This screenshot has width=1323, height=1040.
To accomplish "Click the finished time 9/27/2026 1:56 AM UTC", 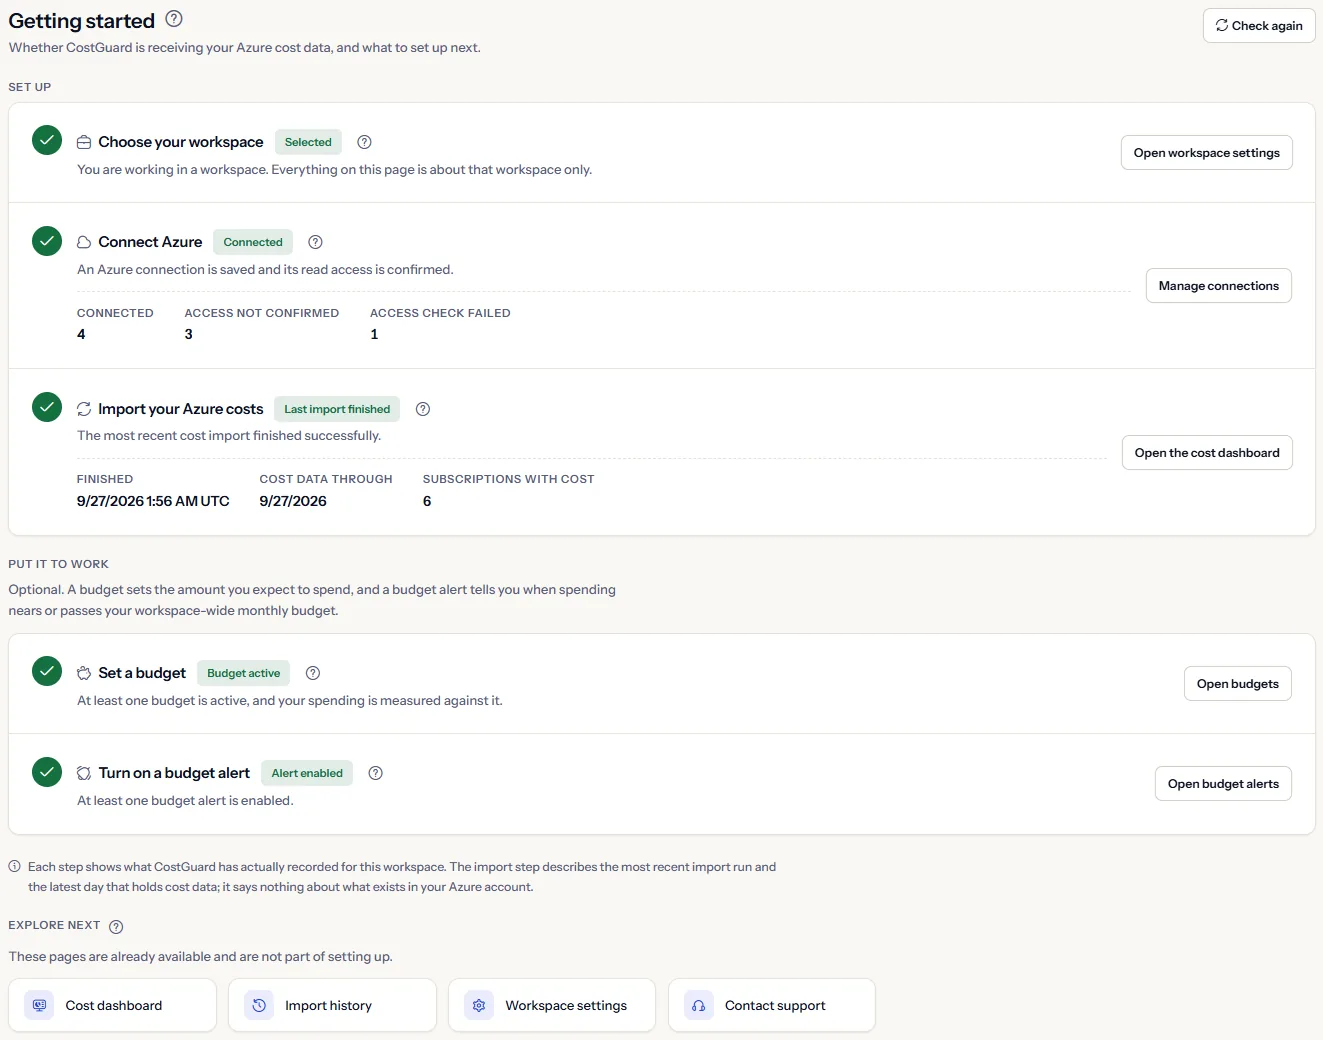I will click(x=153, y=501).
